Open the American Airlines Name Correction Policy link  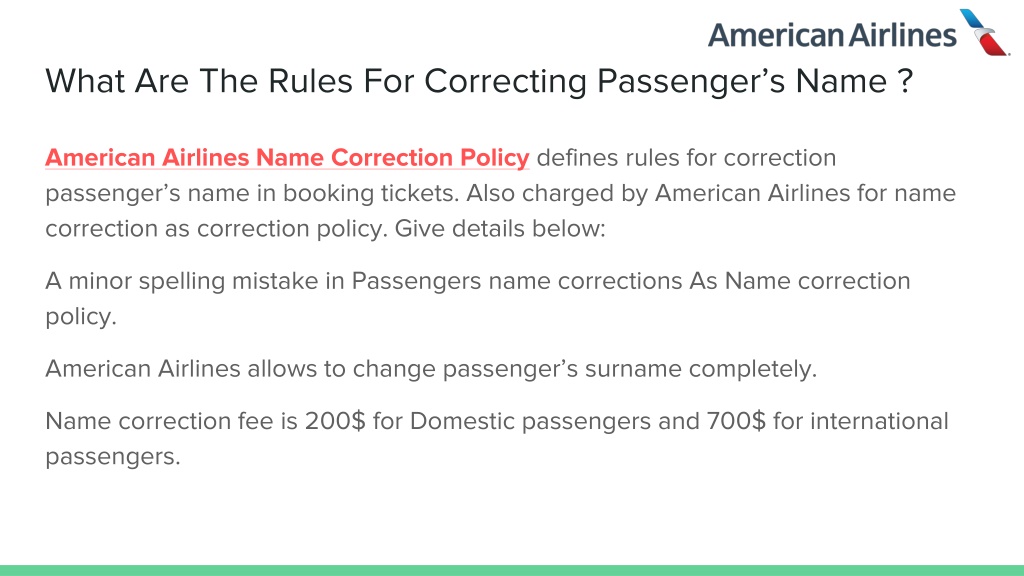(x=287, y=158)
